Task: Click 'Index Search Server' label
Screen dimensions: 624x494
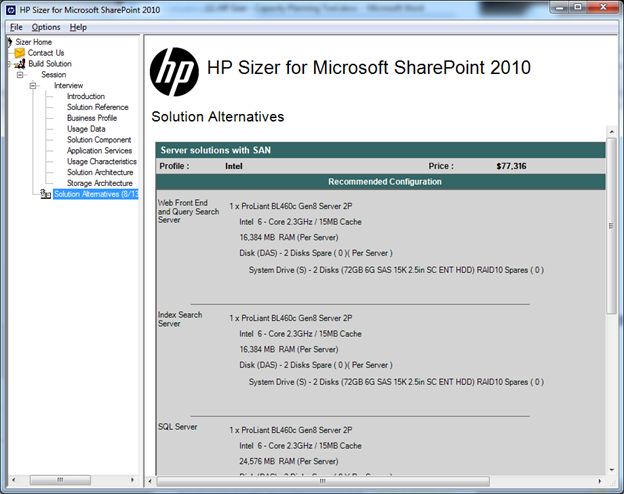Action: click(x=180, y=319)
